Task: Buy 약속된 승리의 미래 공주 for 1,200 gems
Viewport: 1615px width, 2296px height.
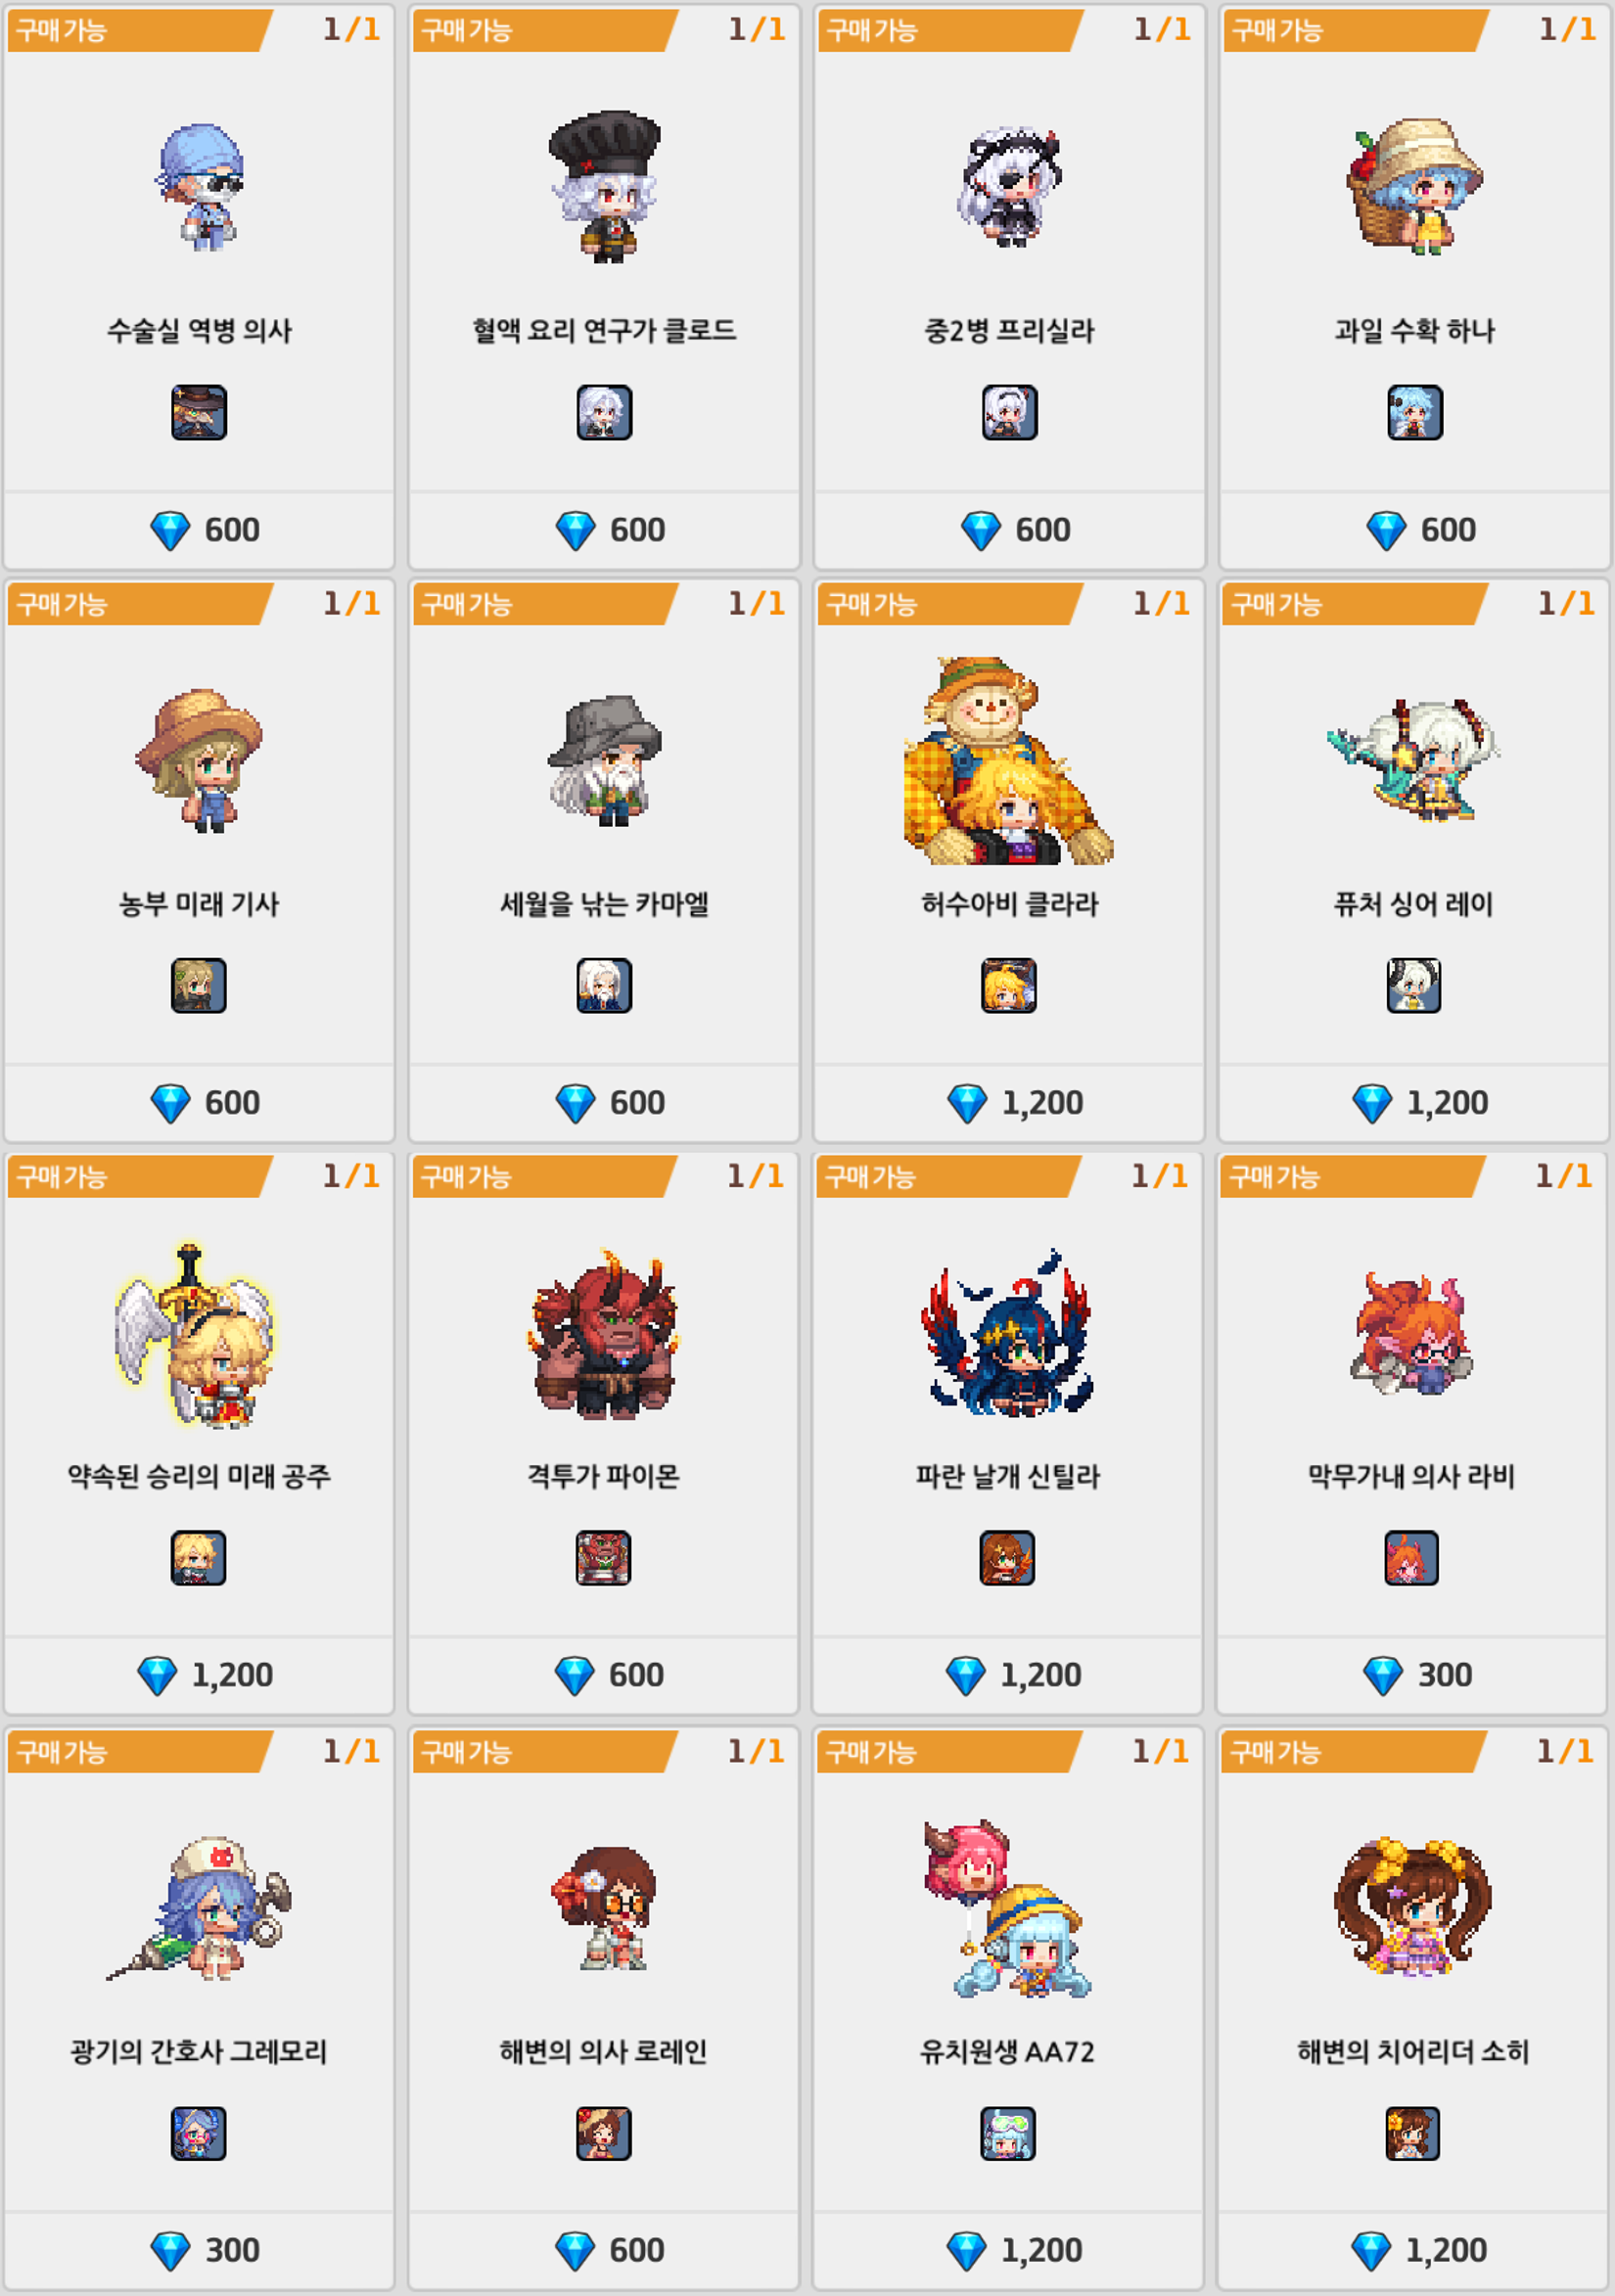Action: click(x=199, y=1675)
